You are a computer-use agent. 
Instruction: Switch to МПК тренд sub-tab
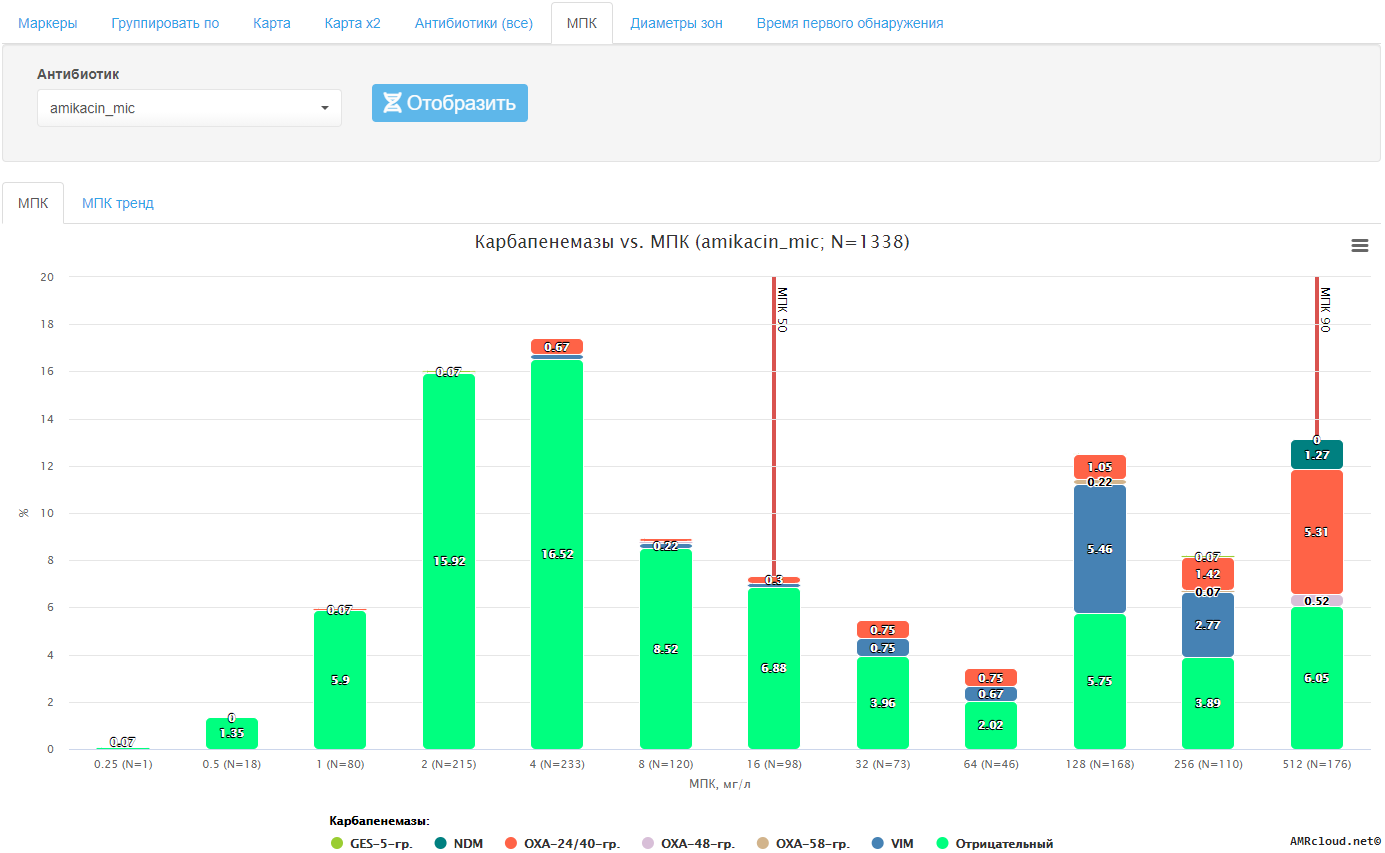pos(118,203)
